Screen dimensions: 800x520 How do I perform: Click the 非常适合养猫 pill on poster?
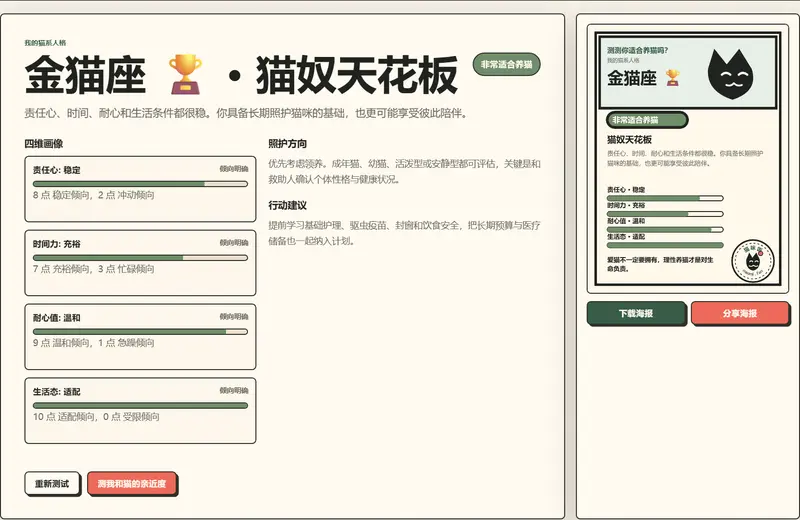pos(646,120)
